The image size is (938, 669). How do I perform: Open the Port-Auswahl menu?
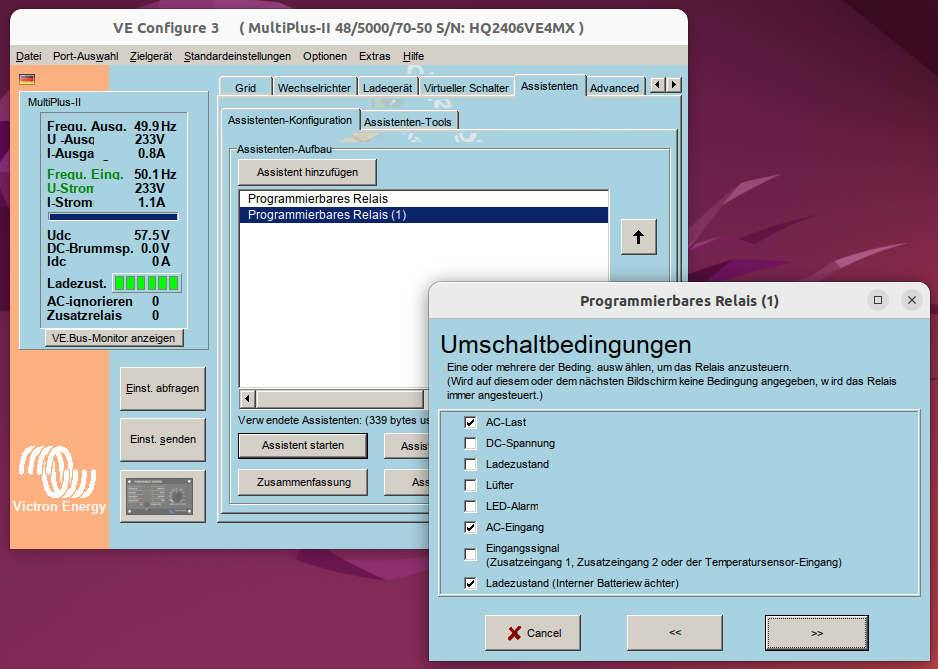[86, 56]
